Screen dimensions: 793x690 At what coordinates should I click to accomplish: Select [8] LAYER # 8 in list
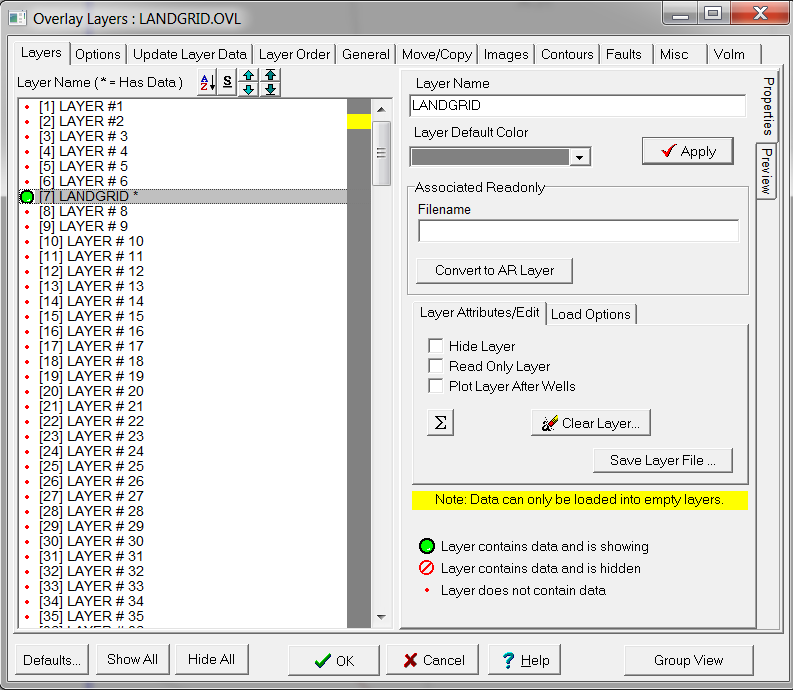[x=183, y=211]
